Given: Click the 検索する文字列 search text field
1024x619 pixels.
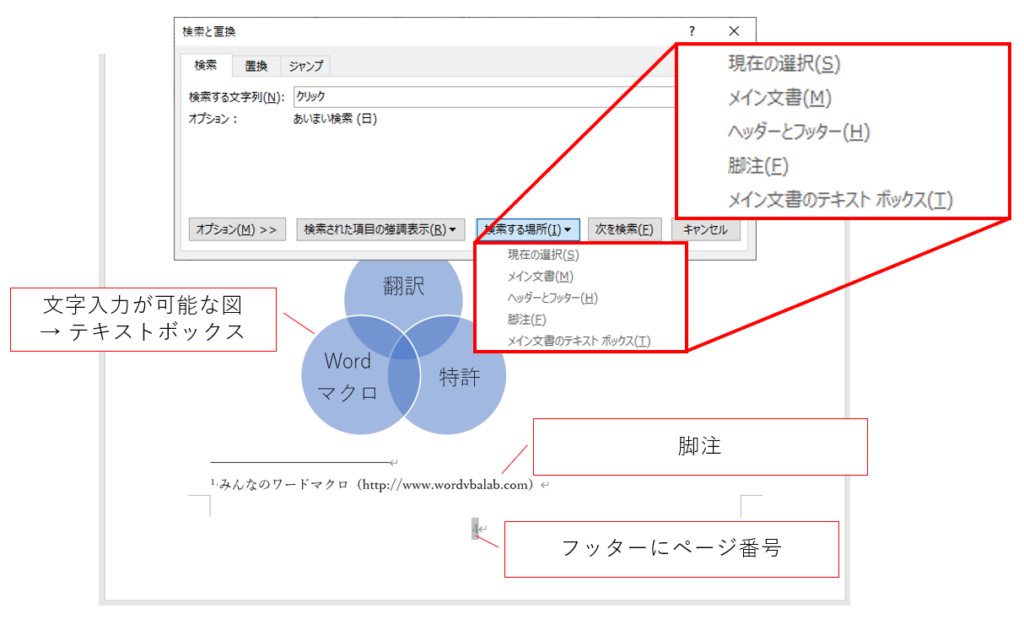Looking at the screenshot, I should (480, 97).
